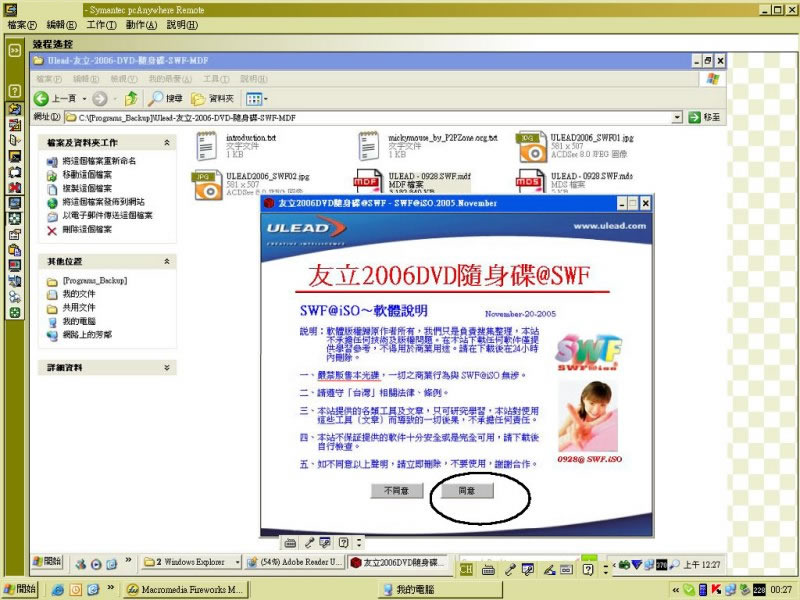
Task: Switch to Windows Explorer group on remote taskbar
Action: (191, 562)
